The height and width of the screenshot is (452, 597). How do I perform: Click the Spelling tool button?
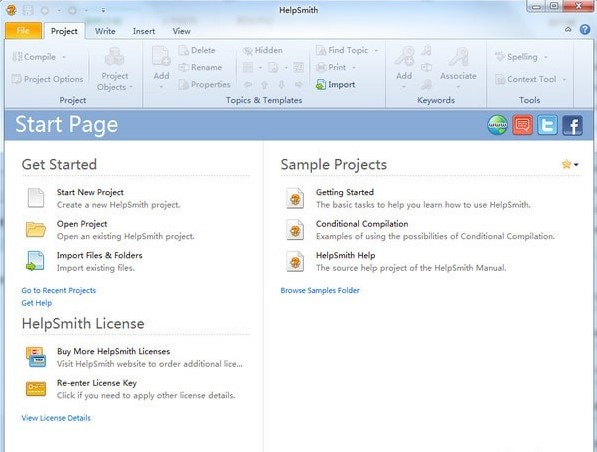point(516,57)
